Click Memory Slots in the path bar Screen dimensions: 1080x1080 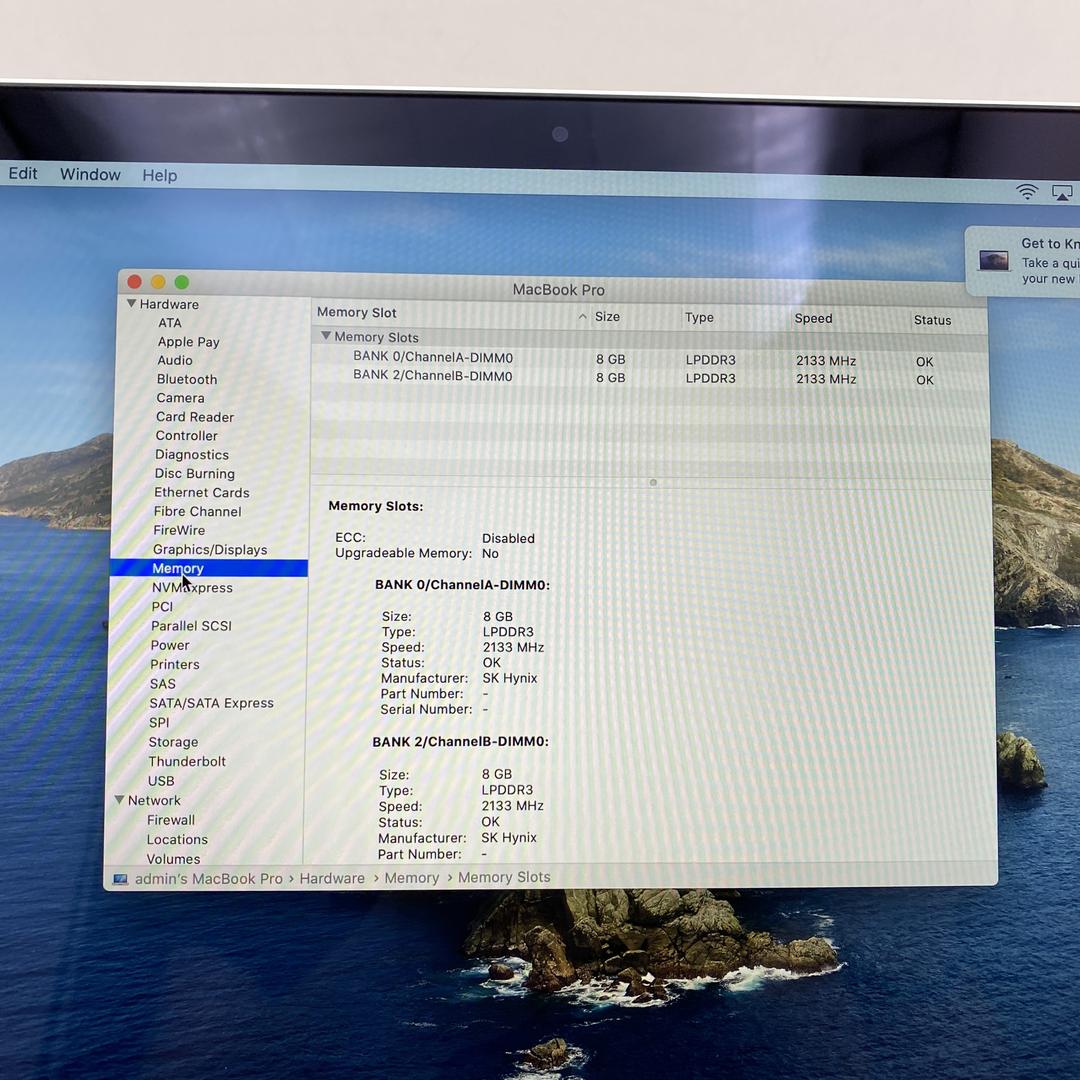point(504,877)
